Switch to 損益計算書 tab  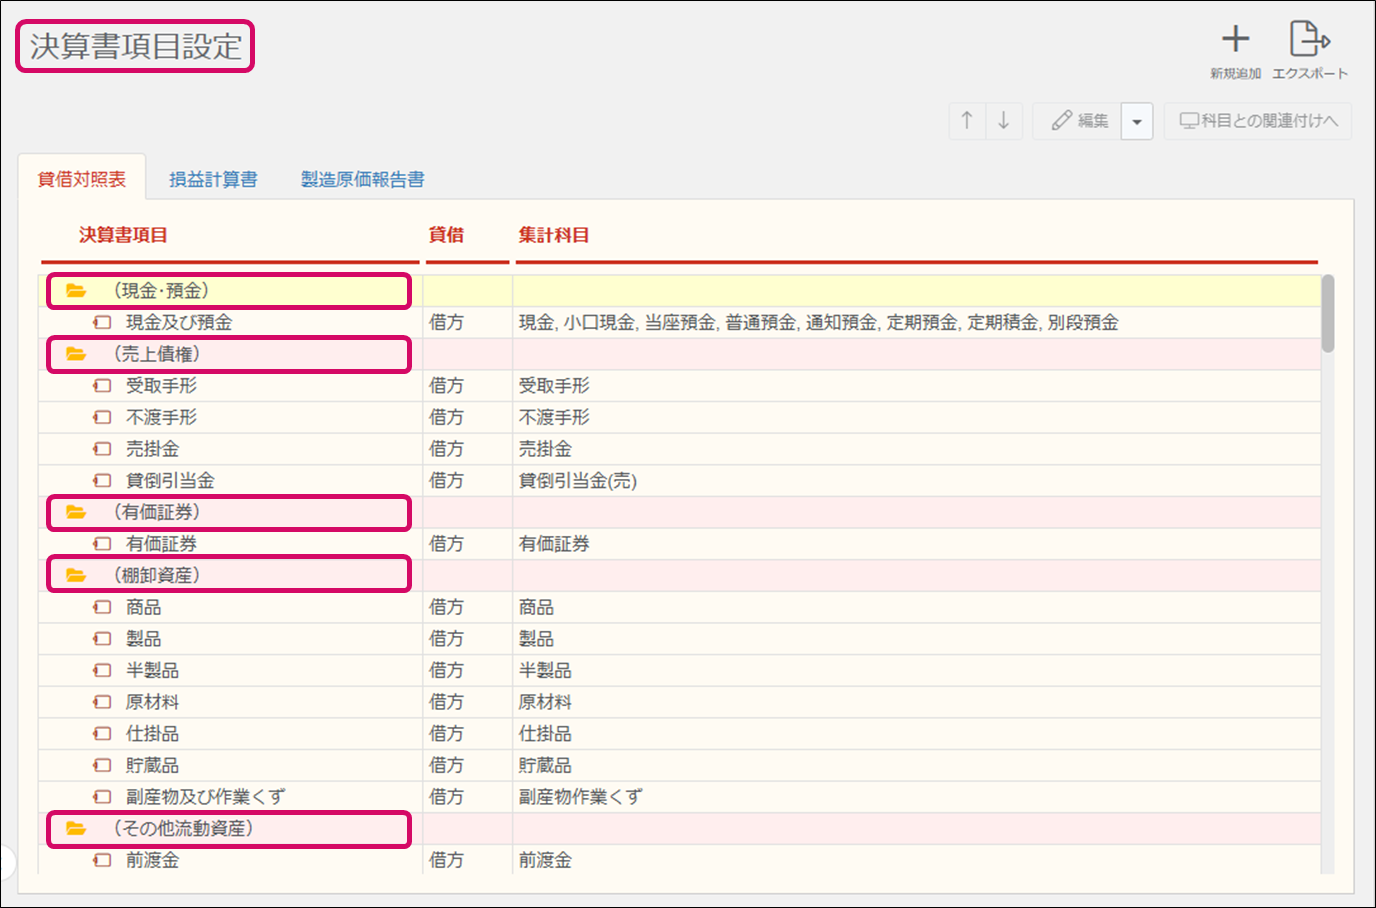[213, 179]
